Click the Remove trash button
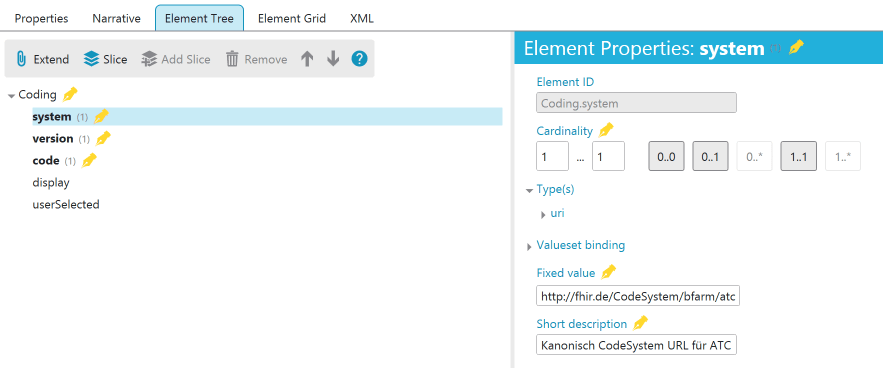Image resolution: width=883 pixels, height=368 pixels. 256,59
